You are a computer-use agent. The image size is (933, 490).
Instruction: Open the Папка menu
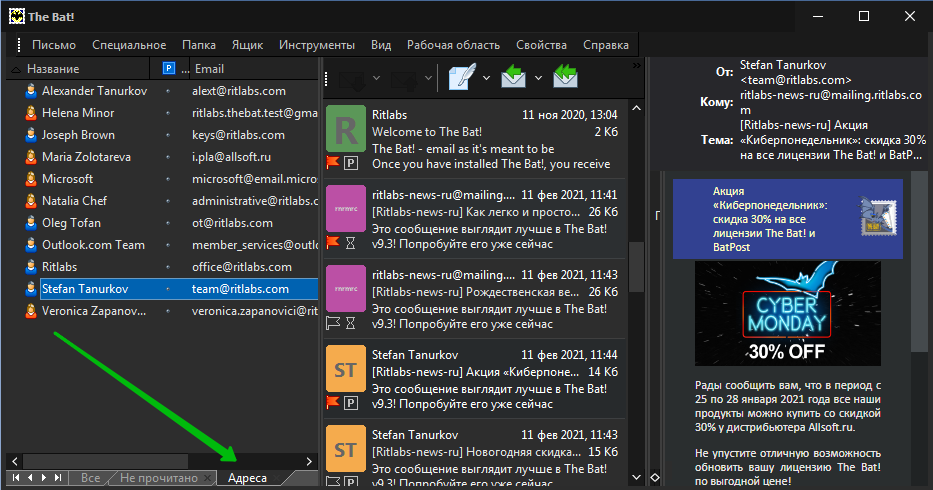(199, 45)
